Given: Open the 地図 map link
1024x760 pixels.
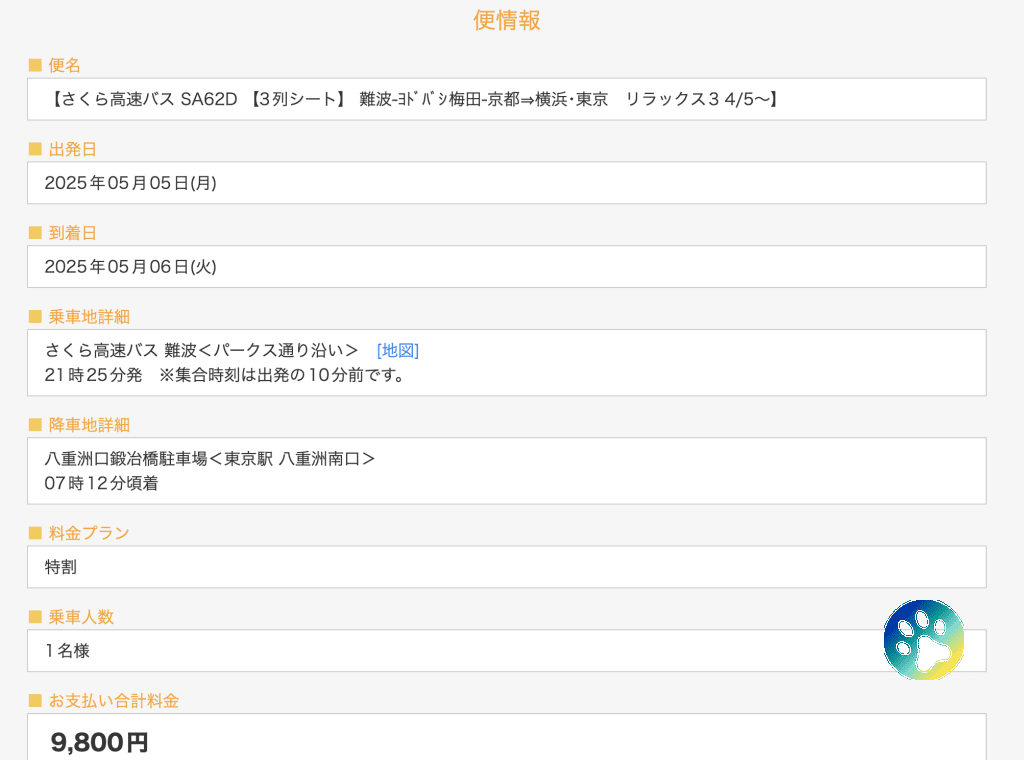Looking at the screenshot, I should point(397,350).
